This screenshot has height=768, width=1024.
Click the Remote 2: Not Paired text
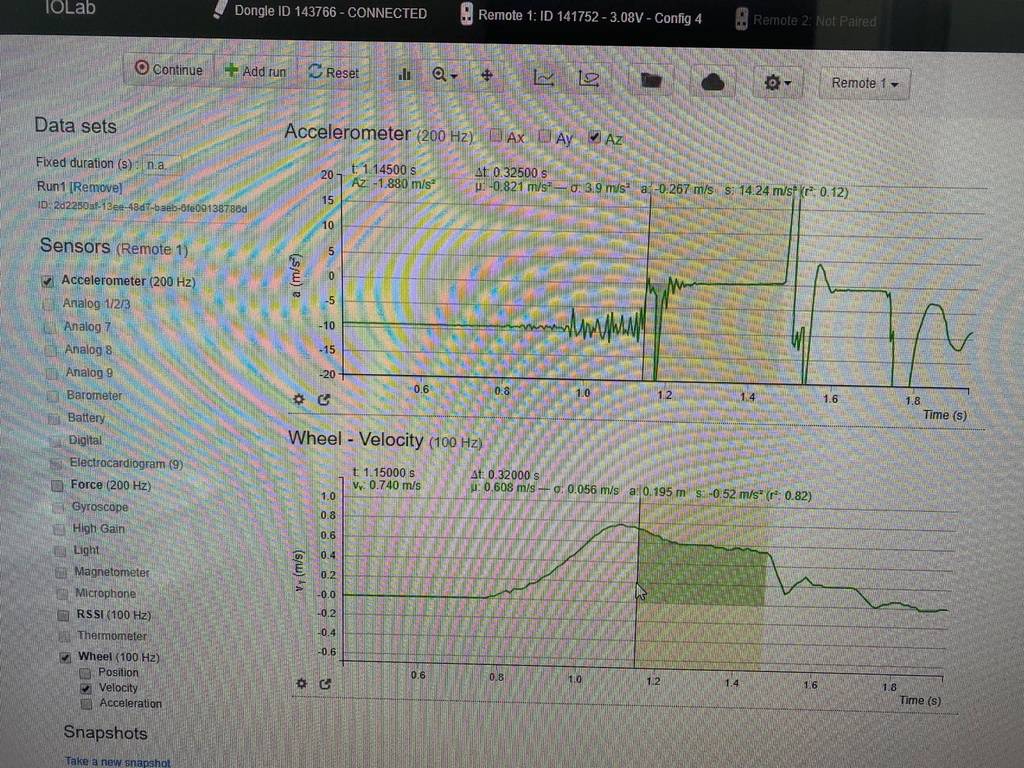coord(814,21)
